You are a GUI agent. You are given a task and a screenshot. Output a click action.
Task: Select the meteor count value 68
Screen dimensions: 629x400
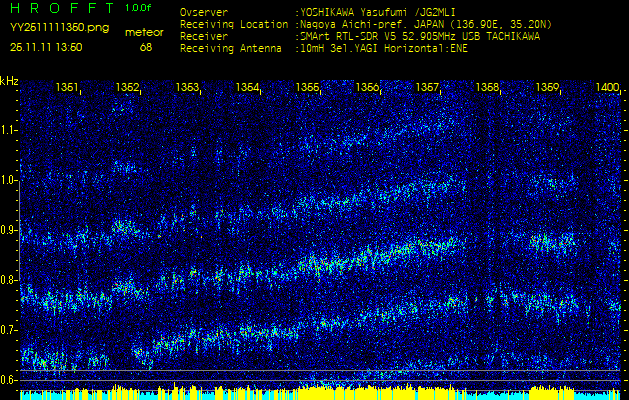point(146,47)
